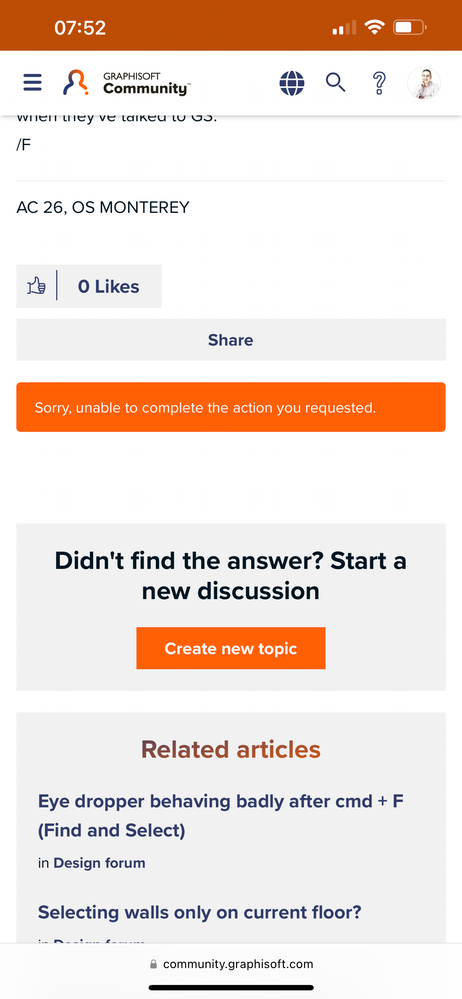Tap the Share button
Viewport: 462px width, 999px height.
click(231, 340)
